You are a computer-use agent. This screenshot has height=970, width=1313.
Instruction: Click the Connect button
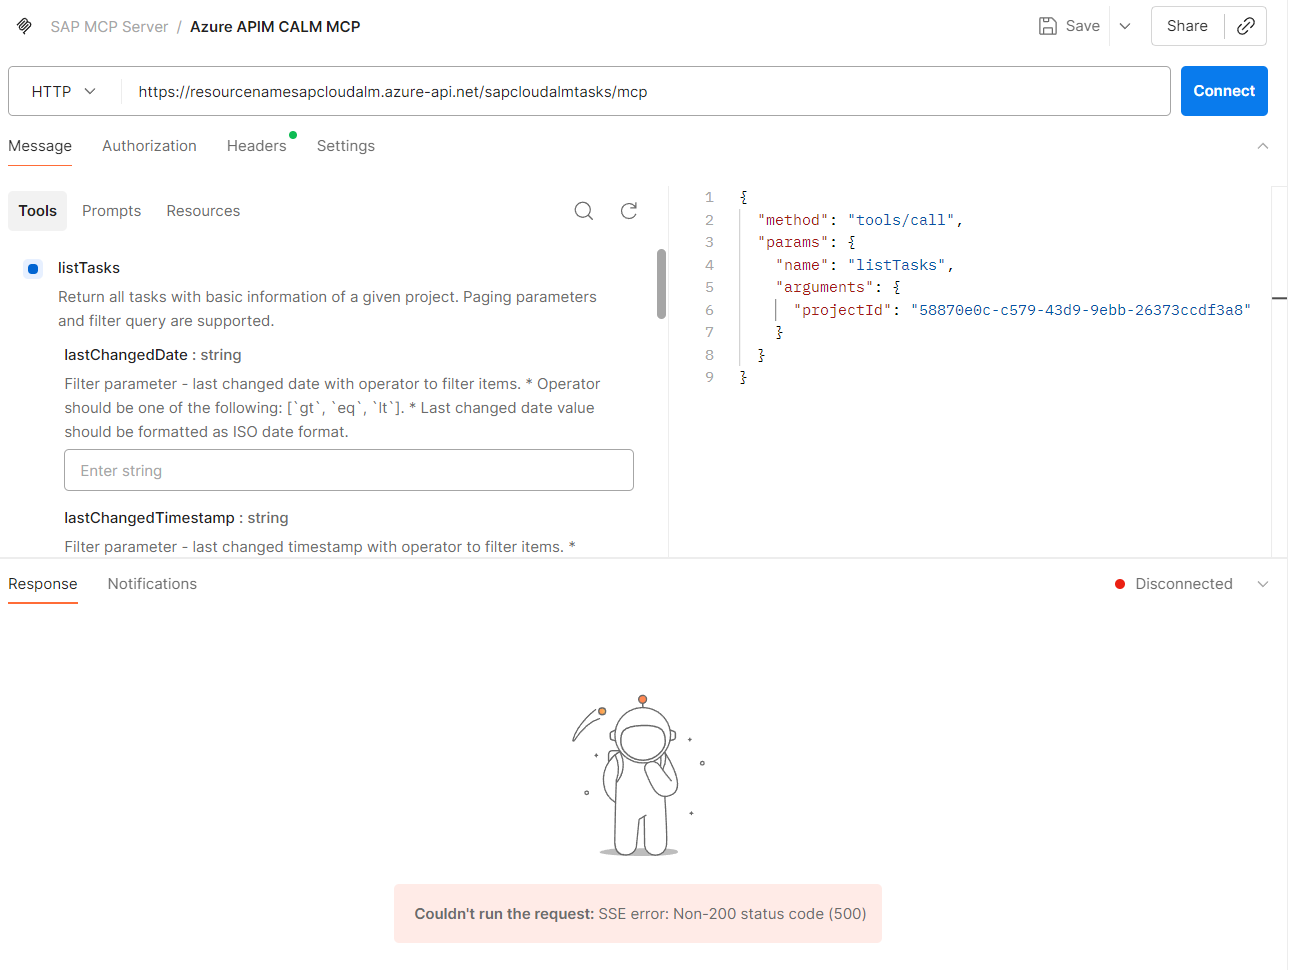tap(1224, 91)
